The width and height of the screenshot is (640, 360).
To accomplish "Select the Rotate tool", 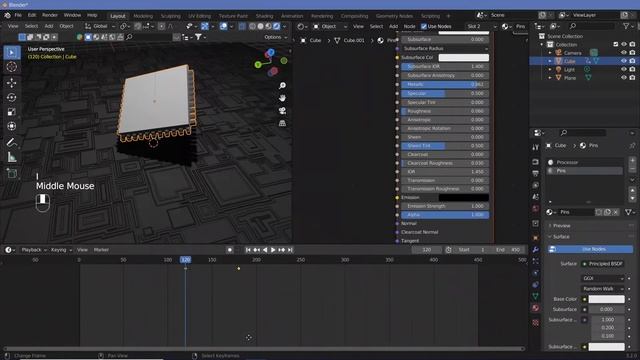I will click(11, 97).
